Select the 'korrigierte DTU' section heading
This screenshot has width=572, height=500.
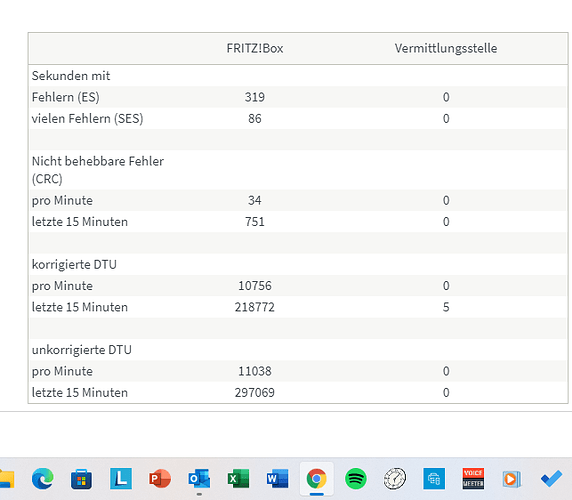(74, 265)
